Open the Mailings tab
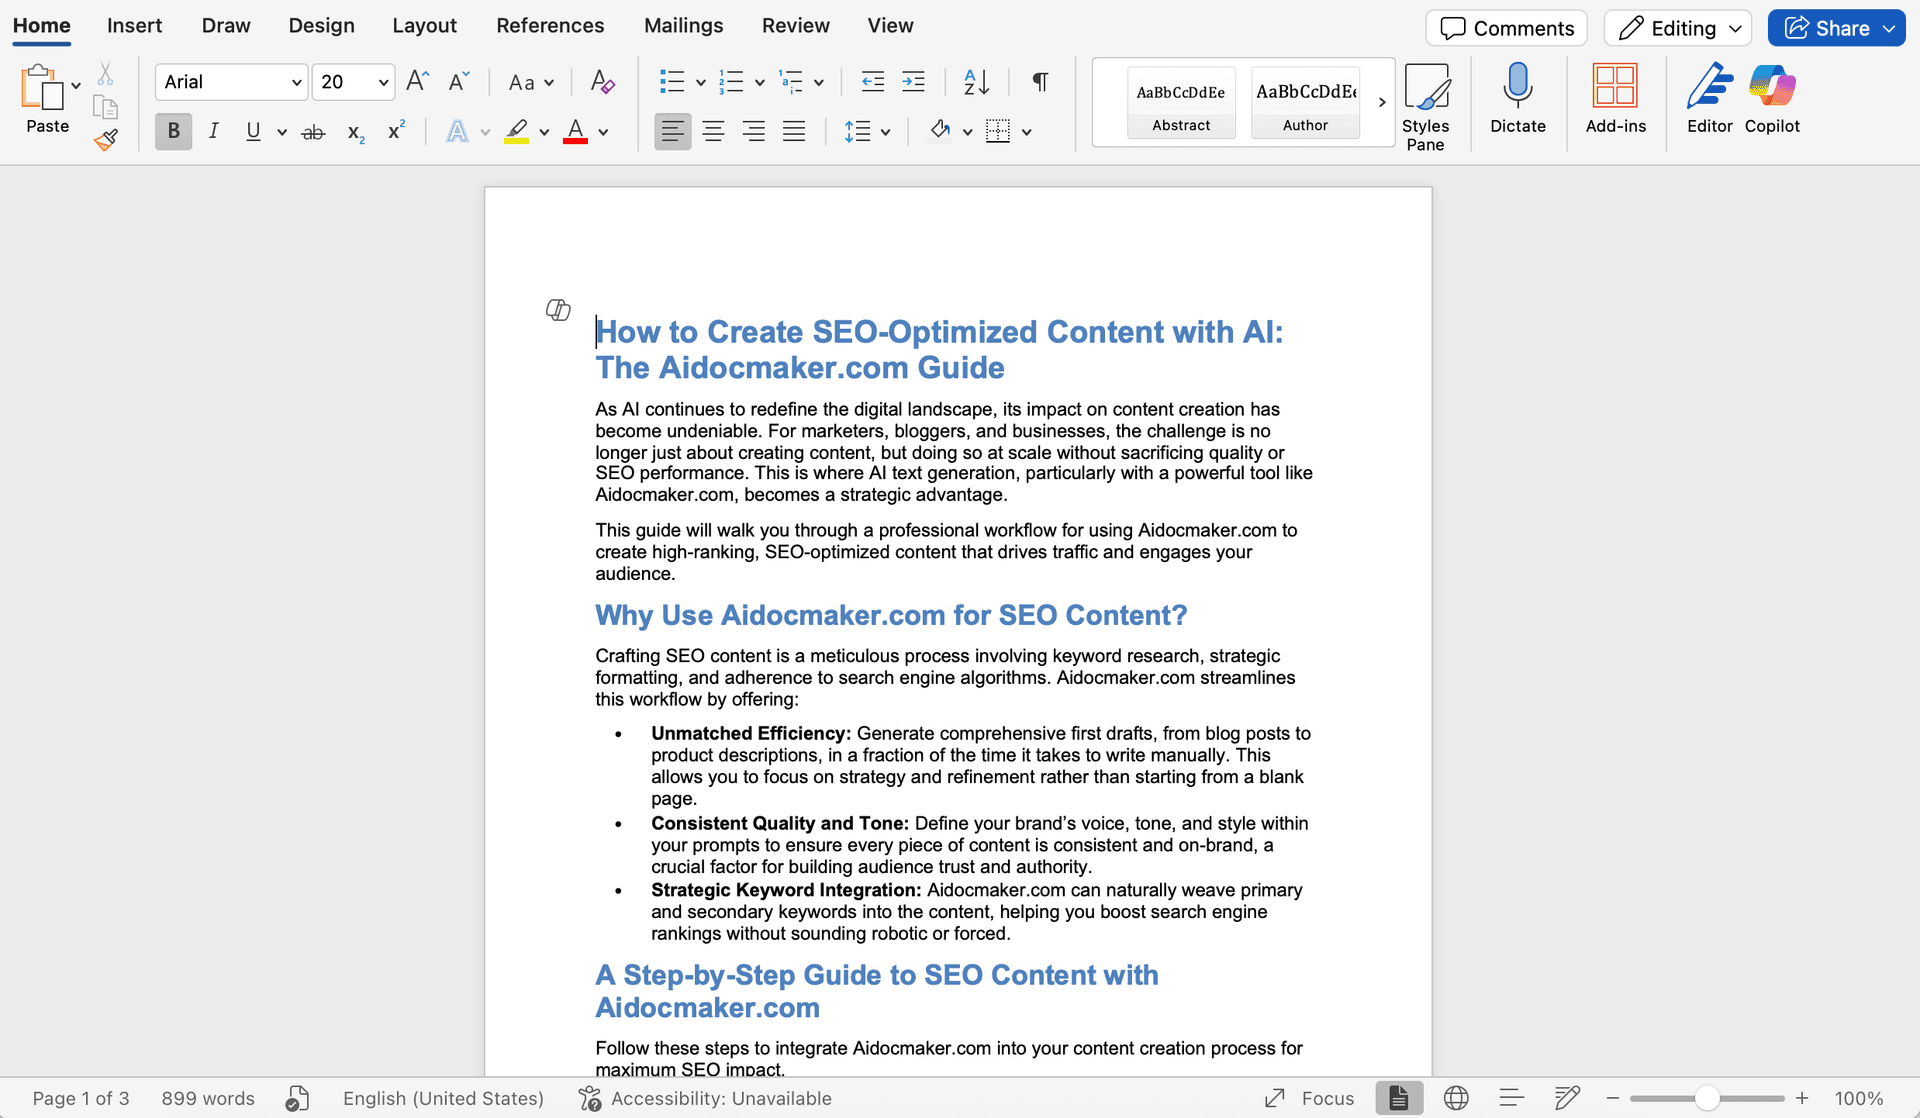The width and height of the screenshot is (1920, 1118). [683, 25]
